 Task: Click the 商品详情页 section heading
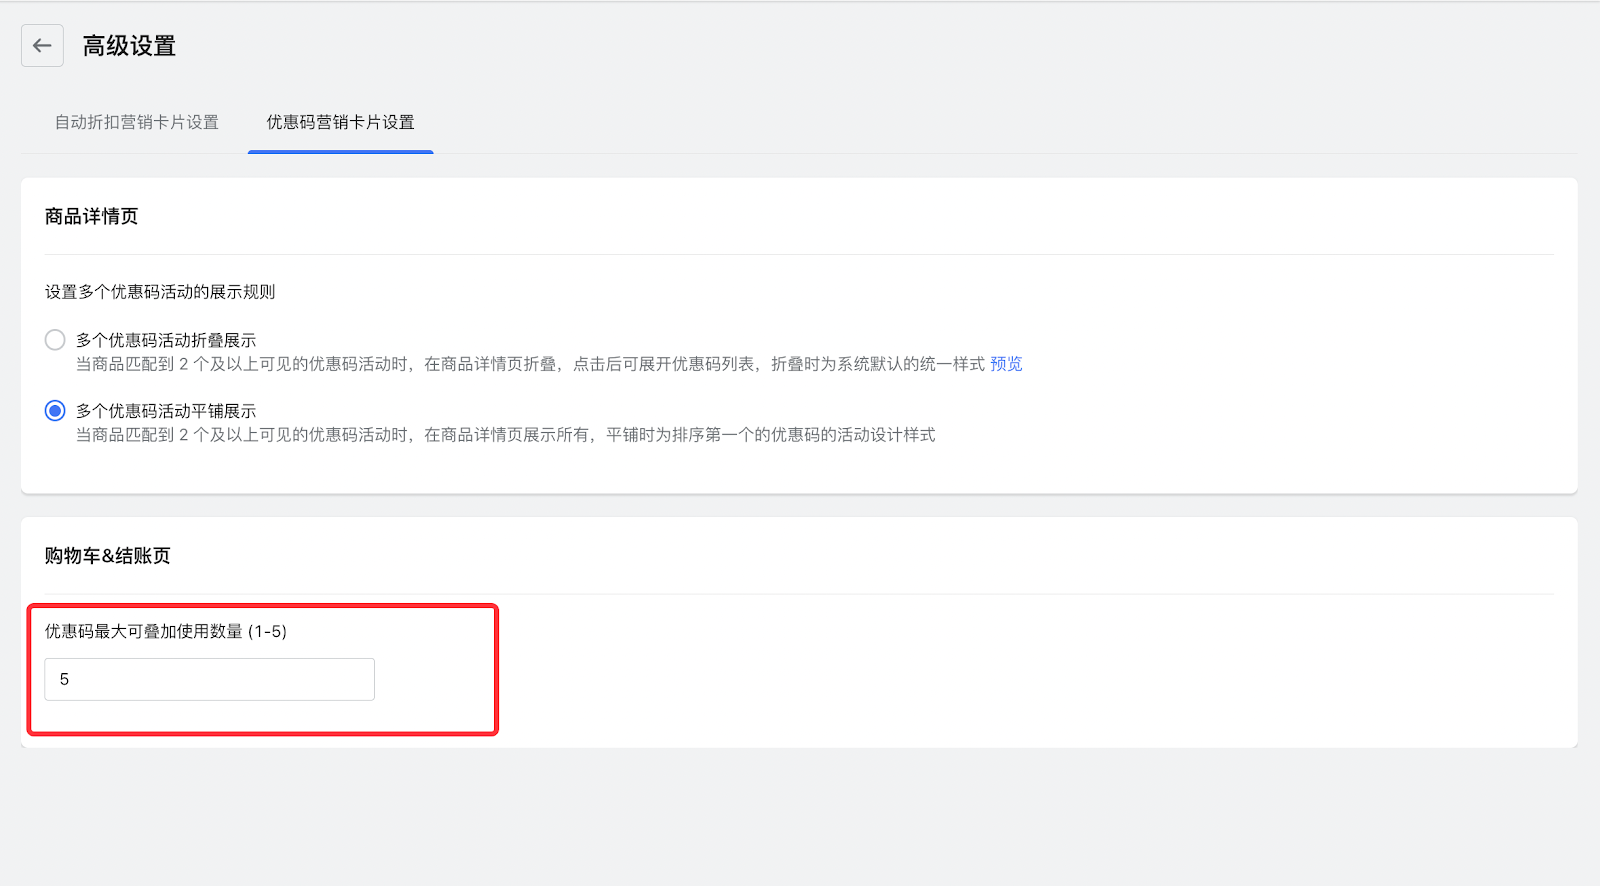coord(91,216)
